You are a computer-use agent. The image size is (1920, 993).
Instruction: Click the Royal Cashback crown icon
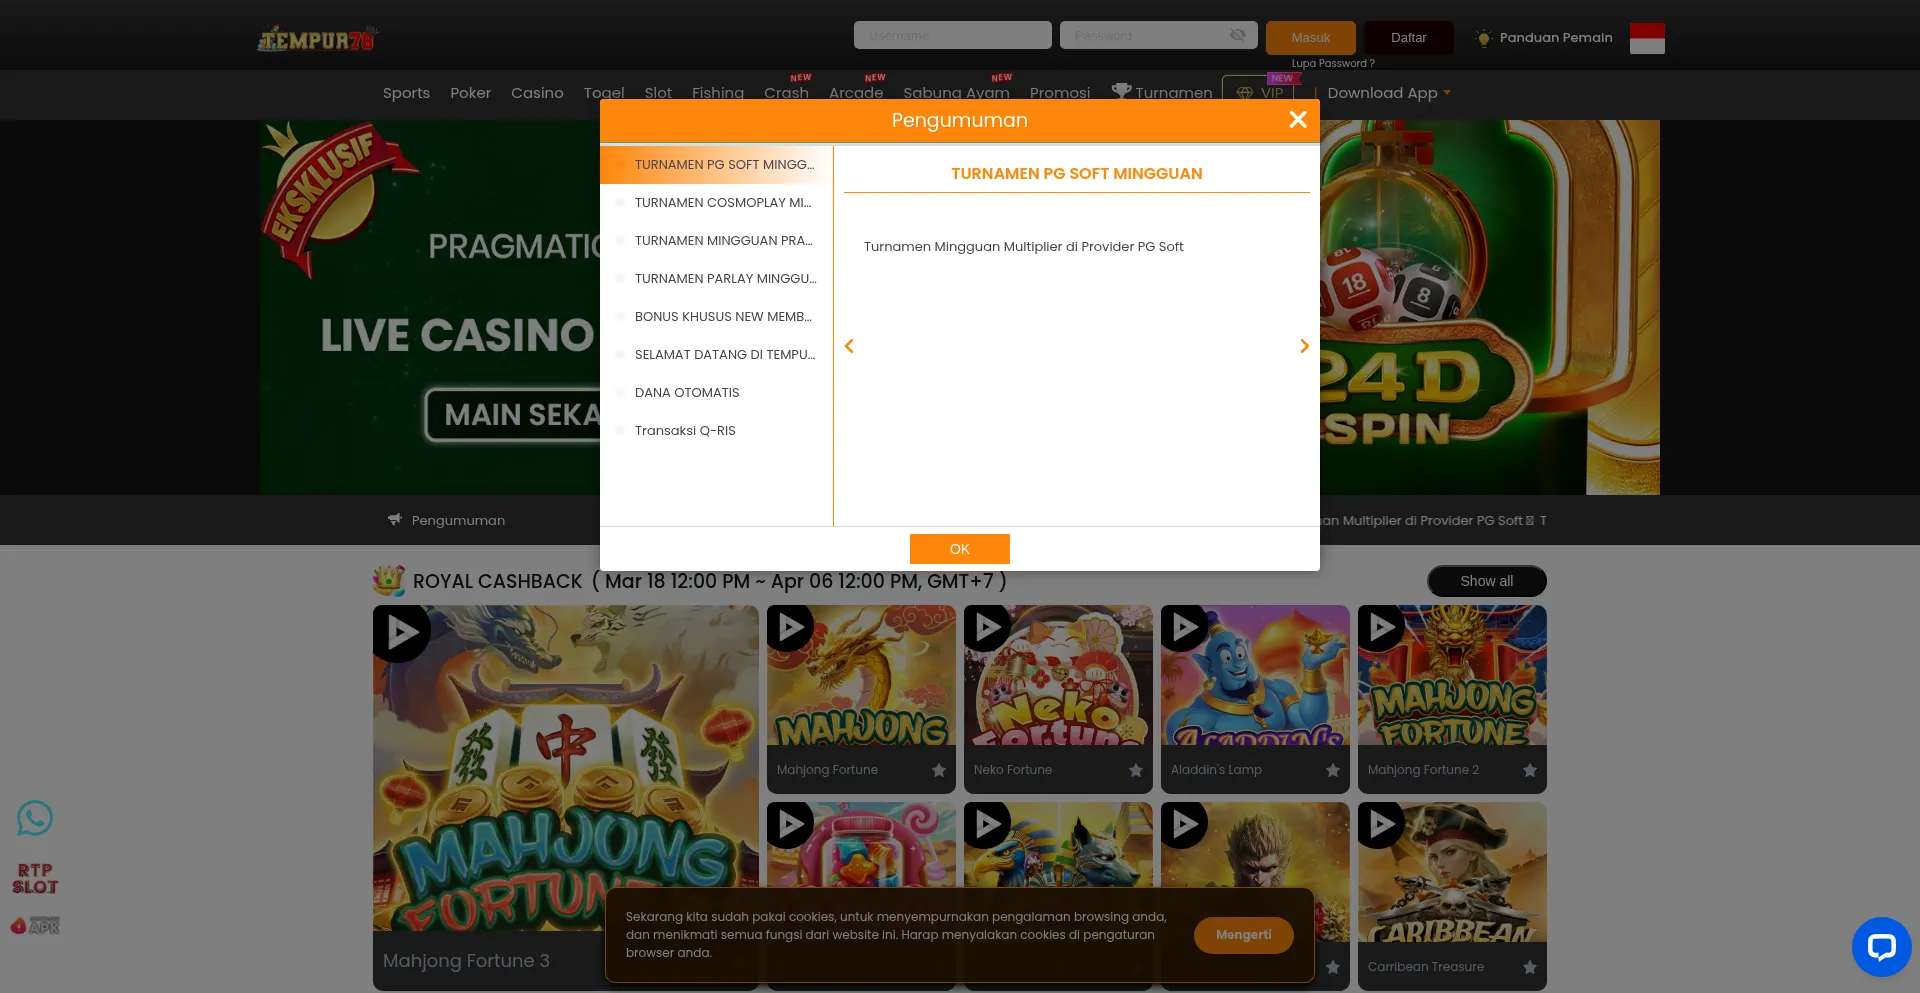click(x=389, y=580)
